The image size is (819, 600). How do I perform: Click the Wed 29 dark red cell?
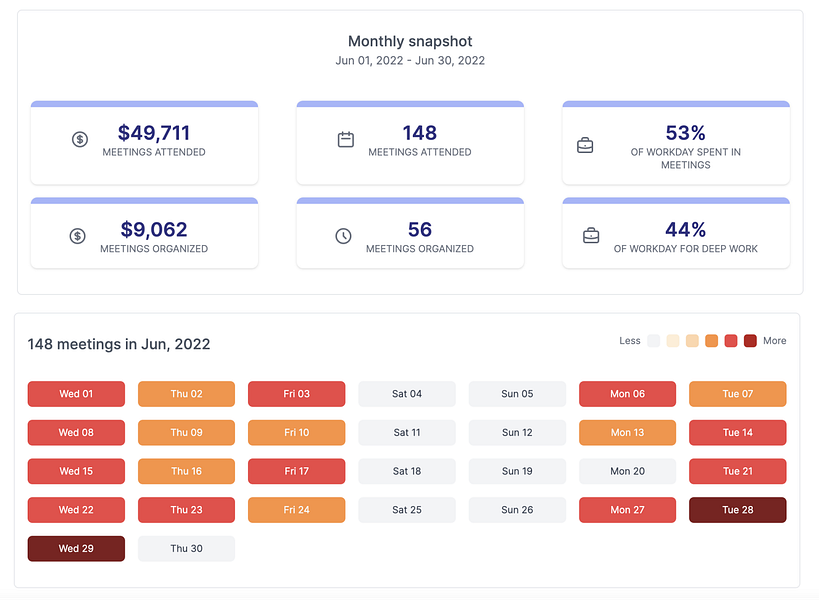[76, 548]
